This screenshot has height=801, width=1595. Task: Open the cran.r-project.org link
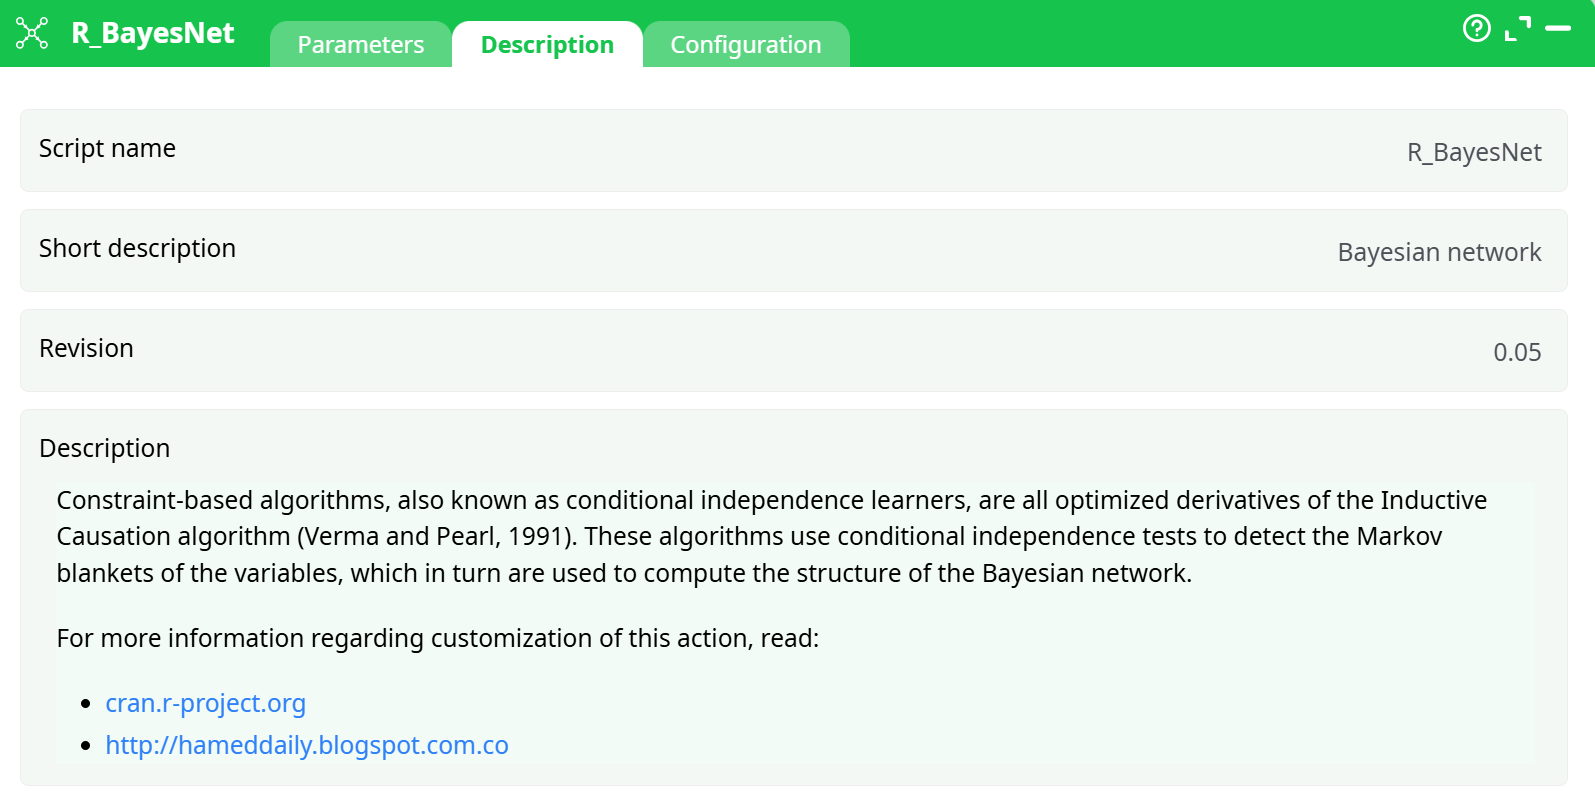click(x=205, y=703)
